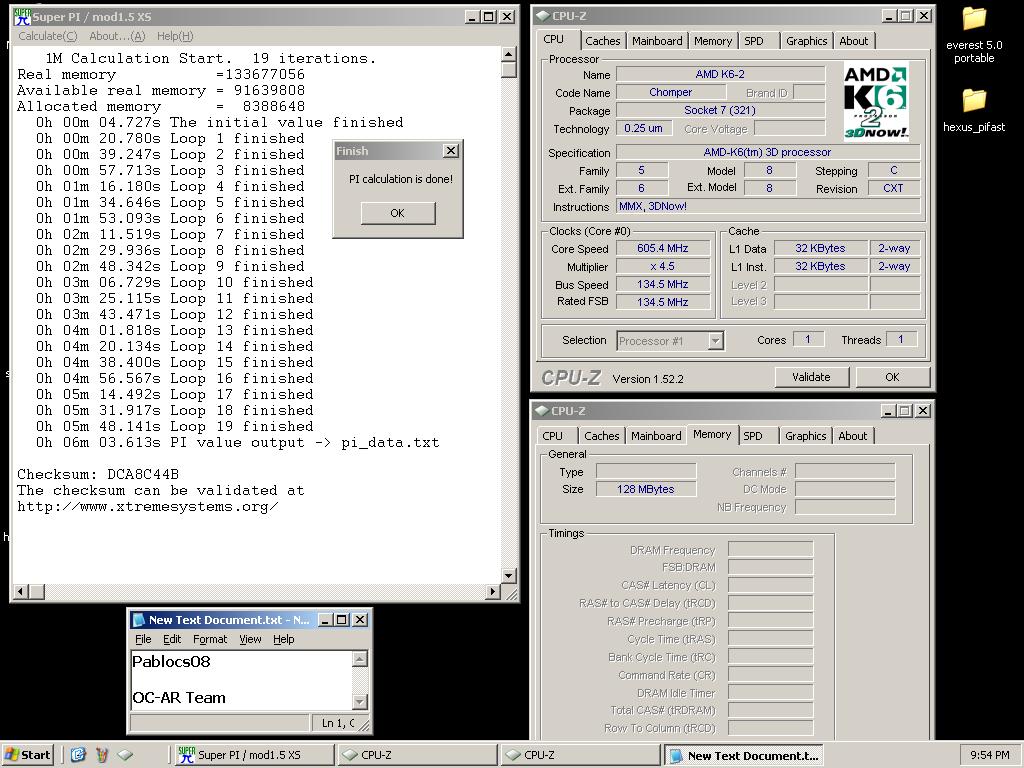1024x768 pixels.
Task: Open Notepad Edit menu
Action: pyautogui.click(x=172, y=639)
